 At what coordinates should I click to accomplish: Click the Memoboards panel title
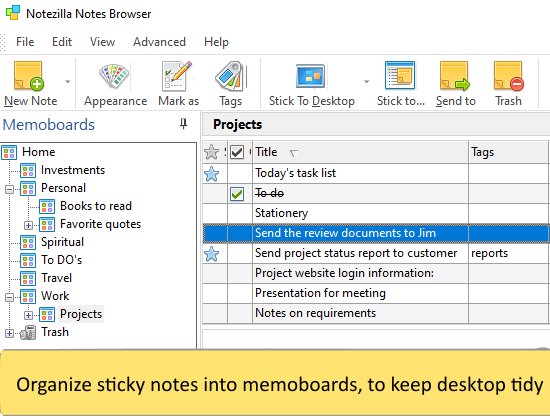pos(49,125)
